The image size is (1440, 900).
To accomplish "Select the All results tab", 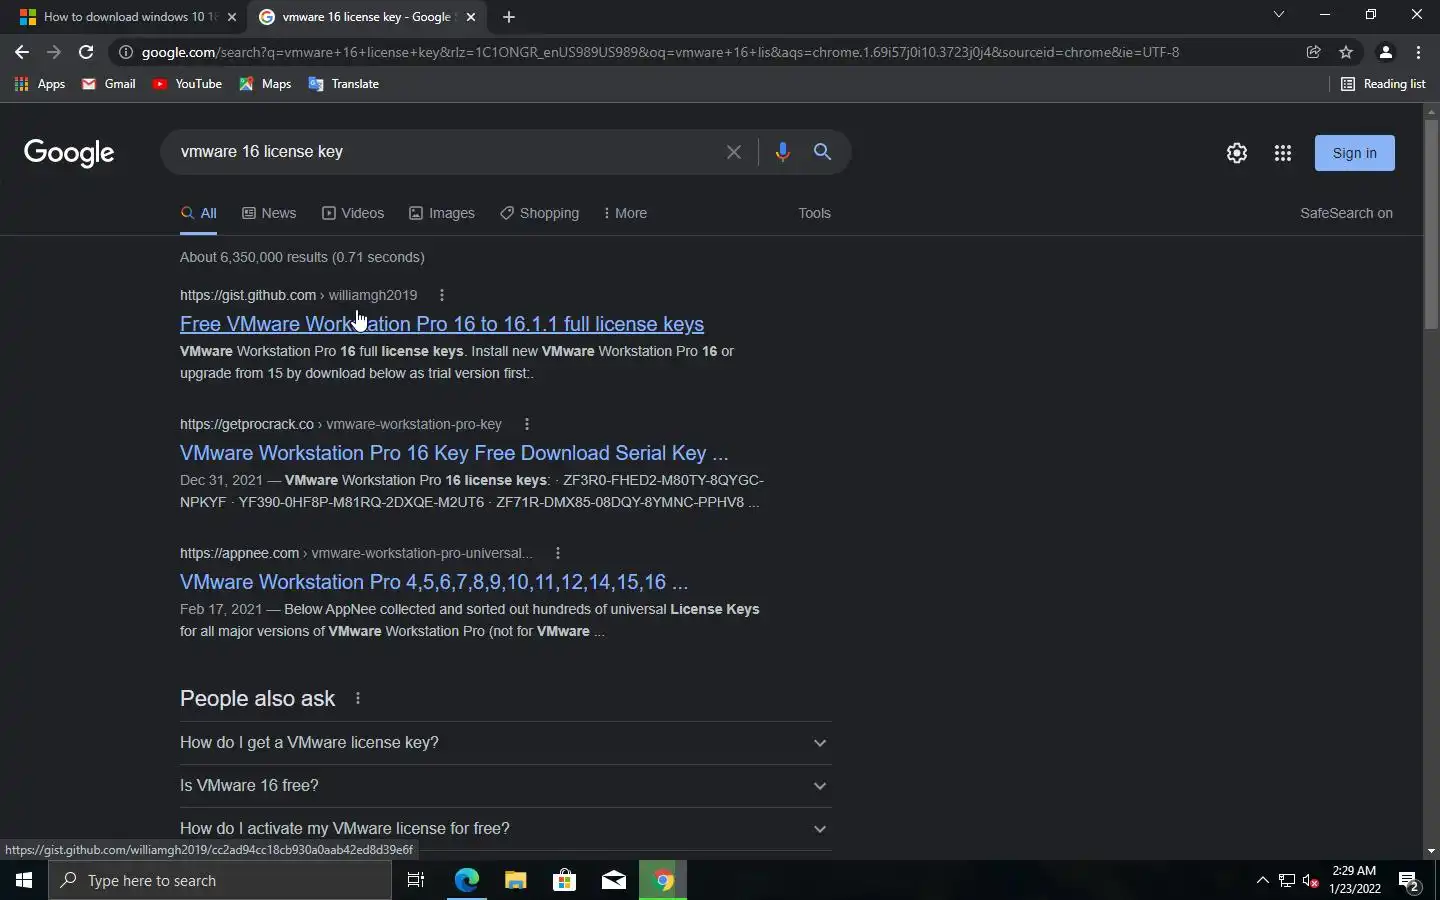I will [x=198, y=213].
